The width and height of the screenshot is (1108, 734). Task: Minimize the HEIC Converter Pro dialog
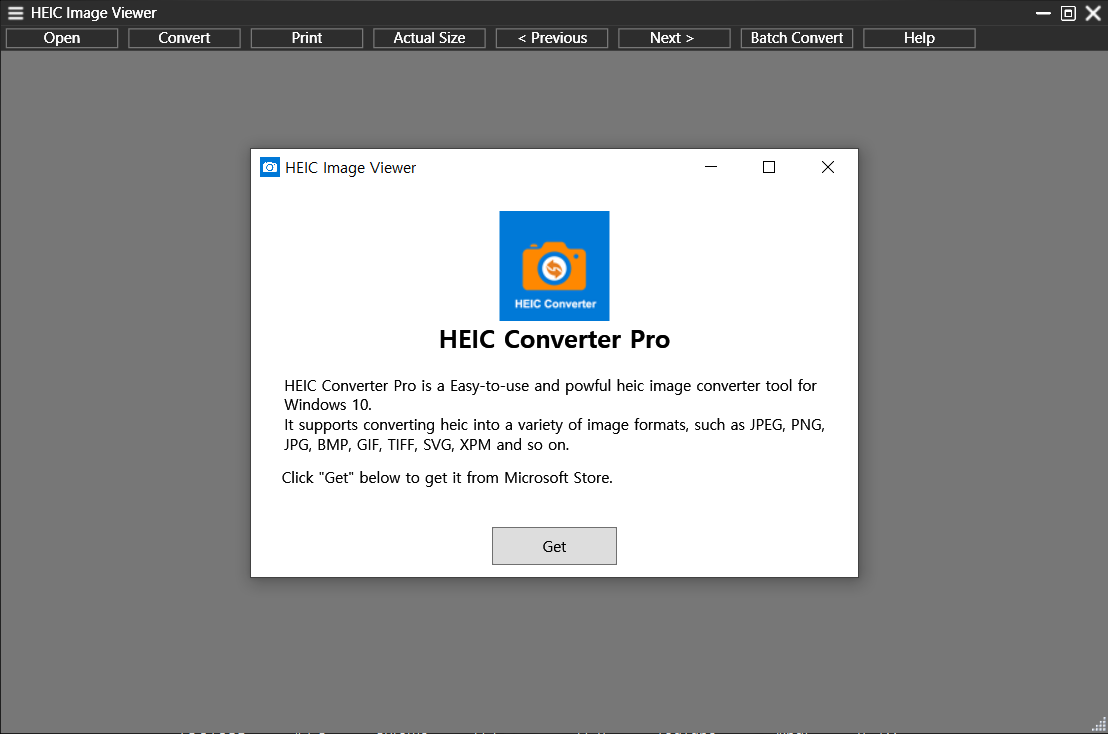pos(711,167)
